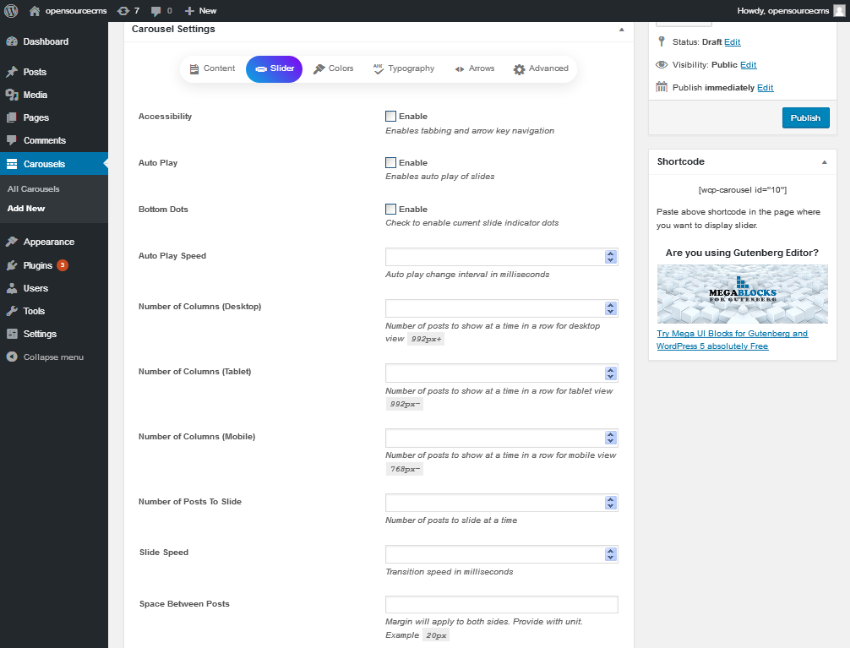Image resolution: width=850 pixels, height=648 pixels.
Task: Open All Carousels submenu item
Action: click(34, 189)
